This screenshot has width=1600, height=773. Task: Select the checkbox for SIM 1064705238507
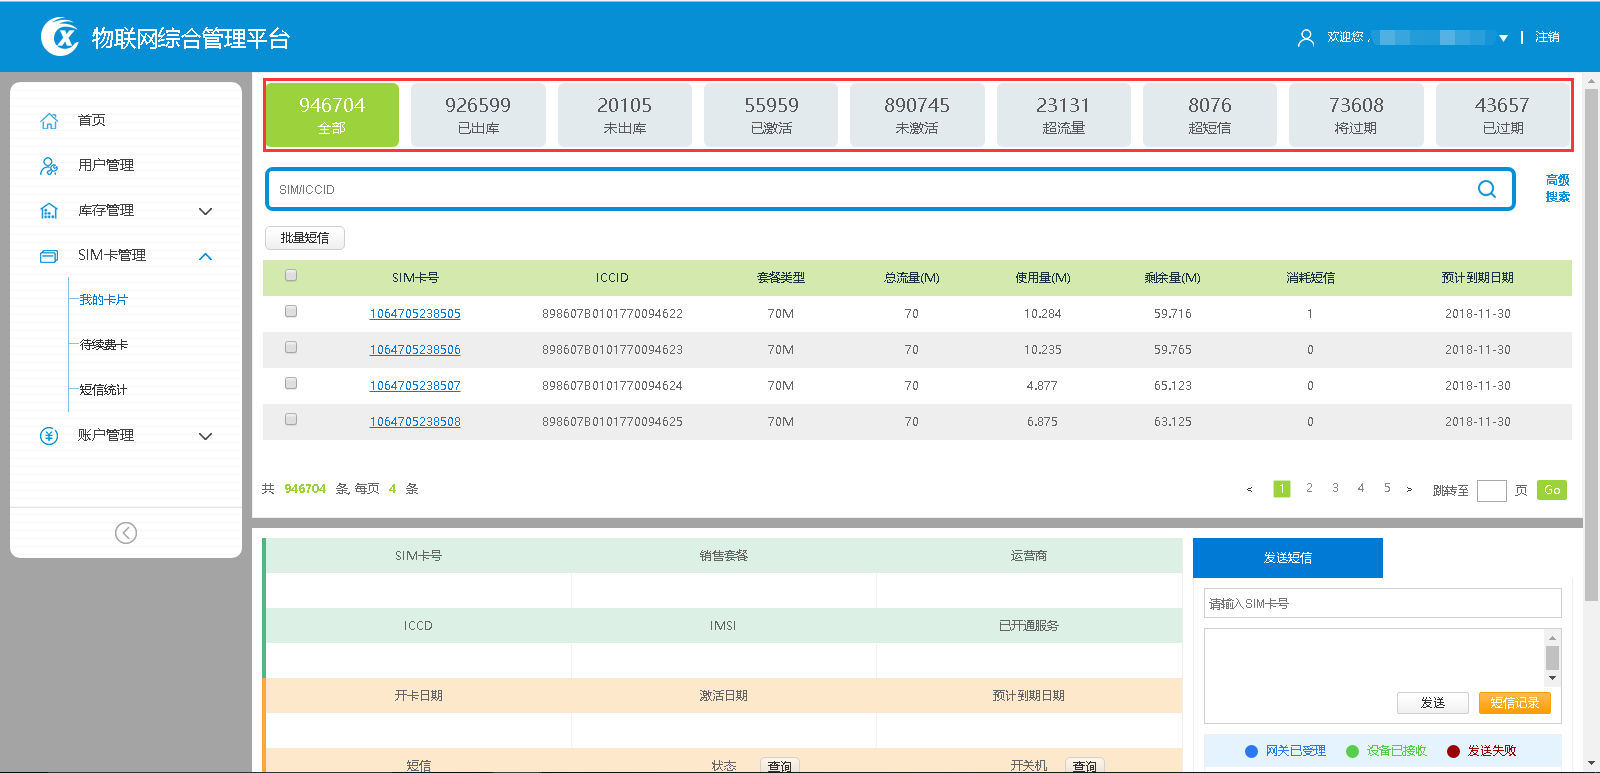[291, 384]
